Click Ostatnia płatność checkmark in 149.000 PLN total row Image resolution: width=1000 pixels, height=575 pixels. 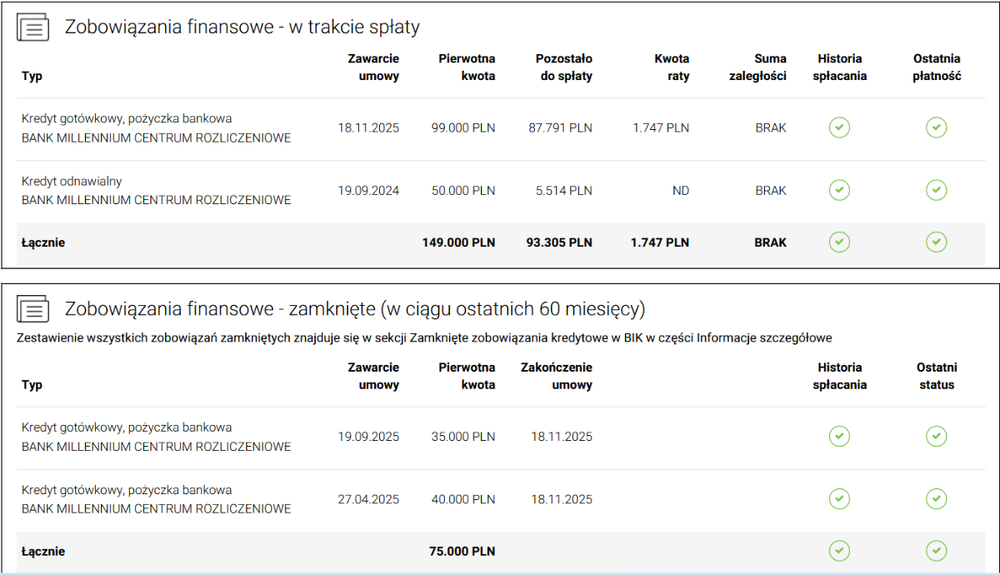[x=936, y=242]
